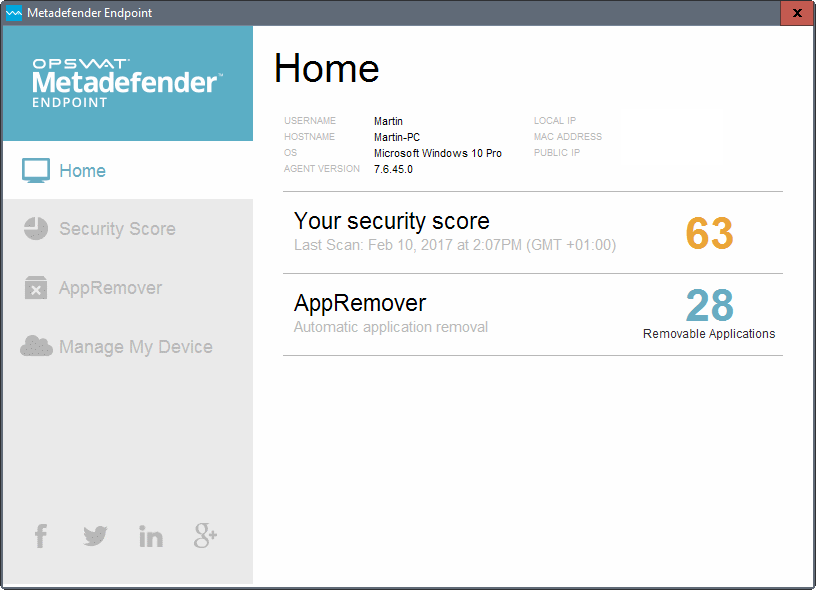Click the hostname value Martin-PC
The height and width of the screenshot is (590, 816).
(397, 137)
